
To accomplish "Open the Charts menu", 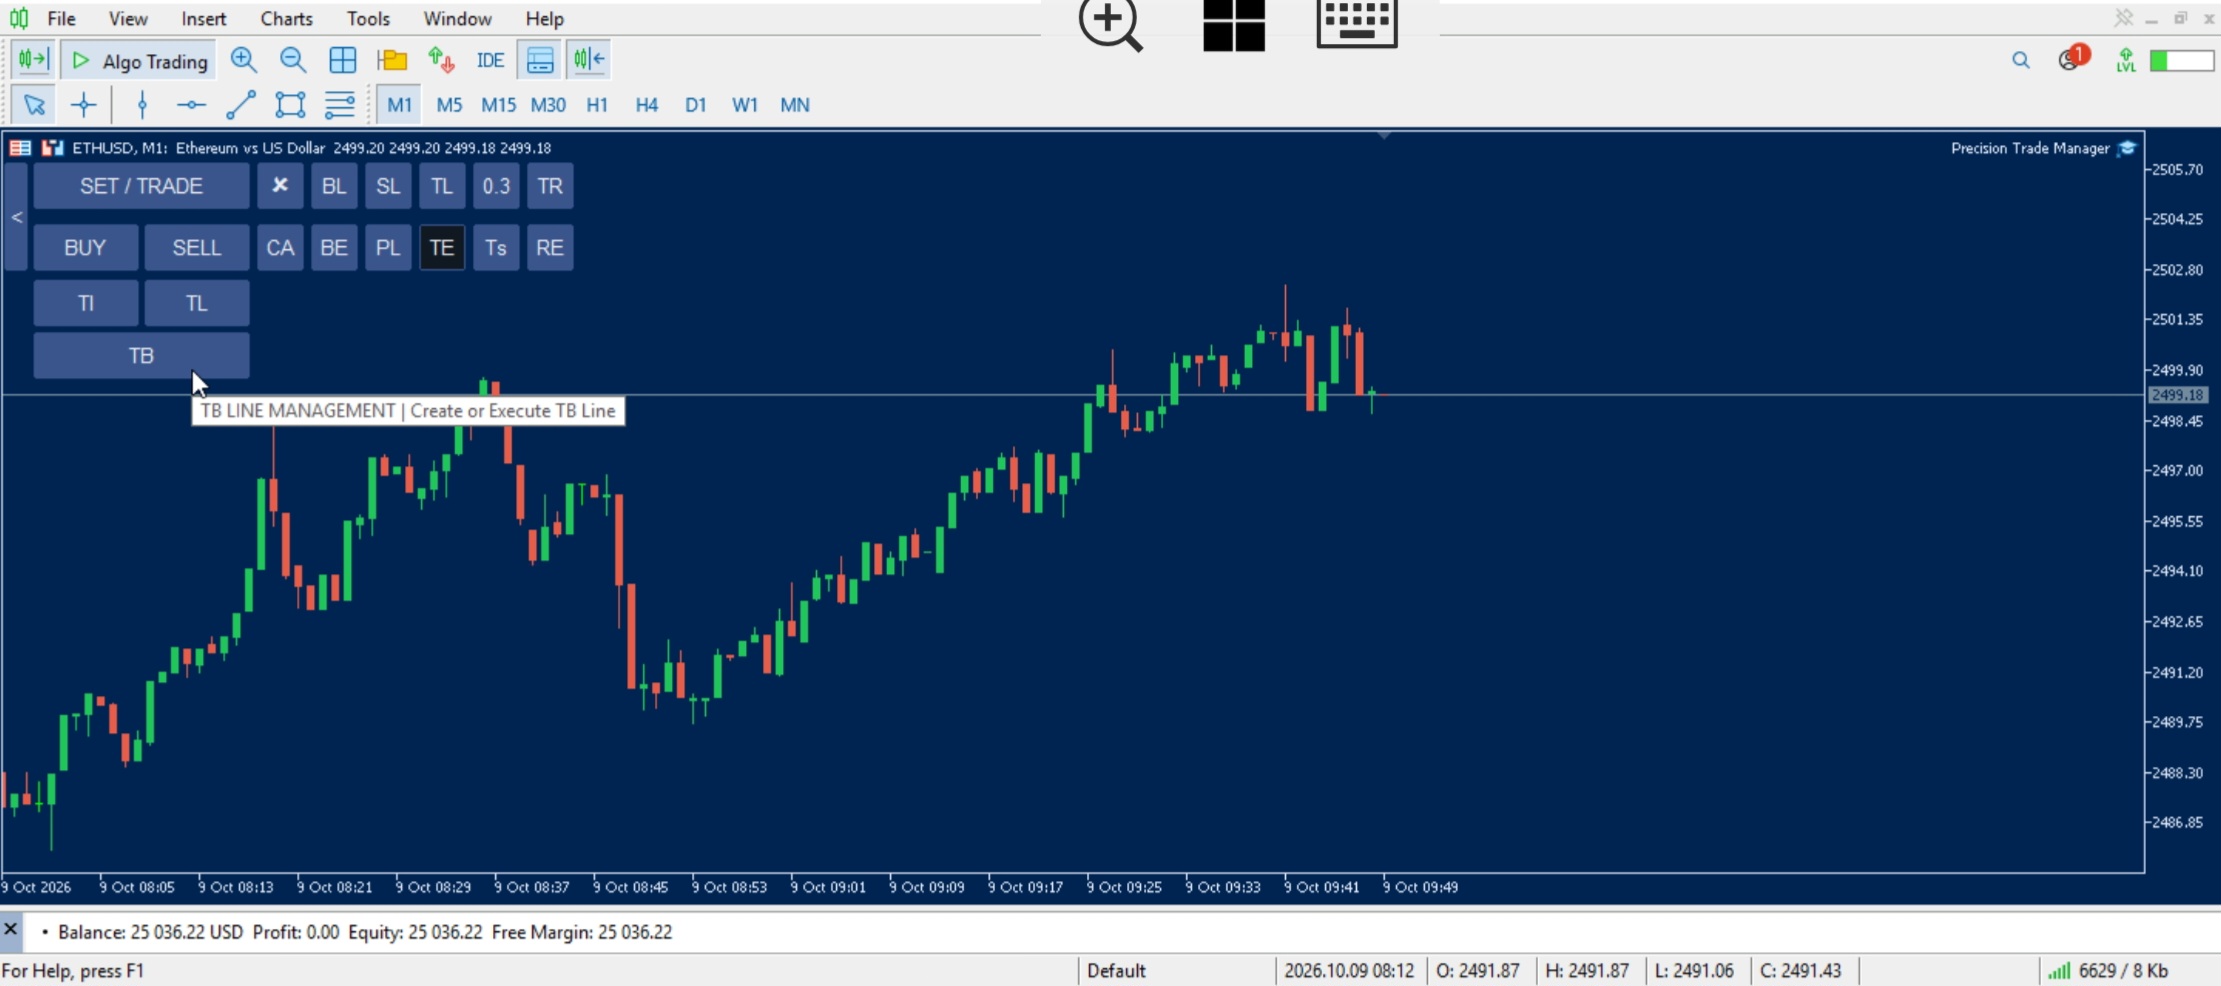I will point(286,18).
